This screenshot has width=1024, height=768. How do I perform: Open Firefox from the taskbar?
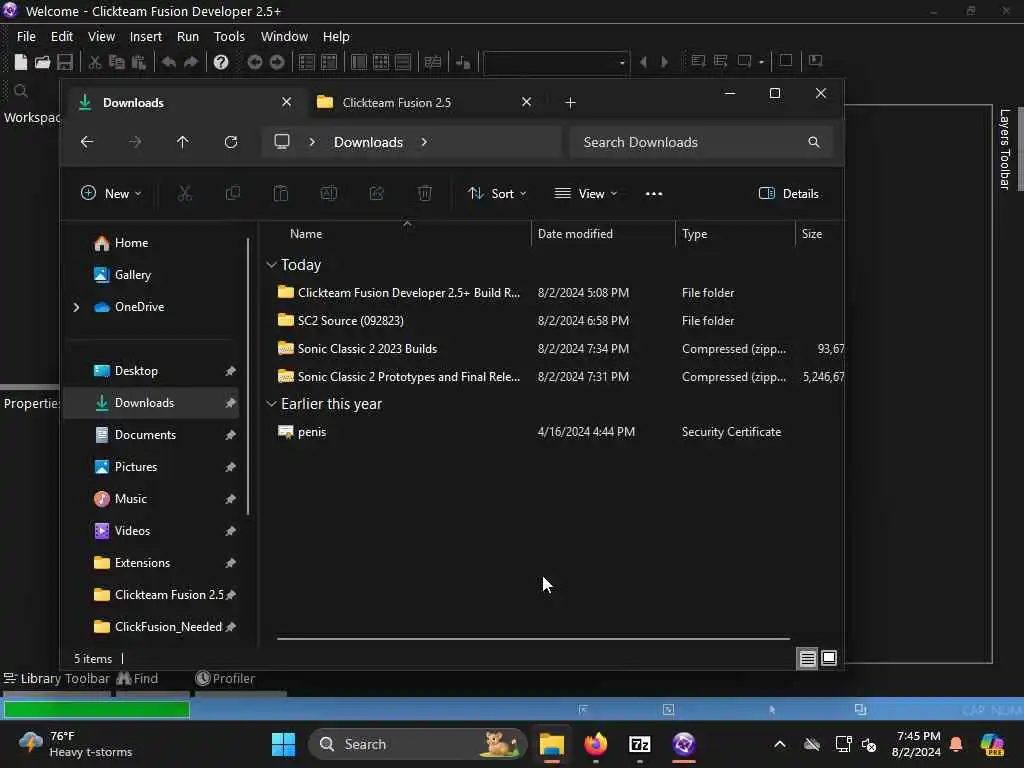click(x=596, y=744)
